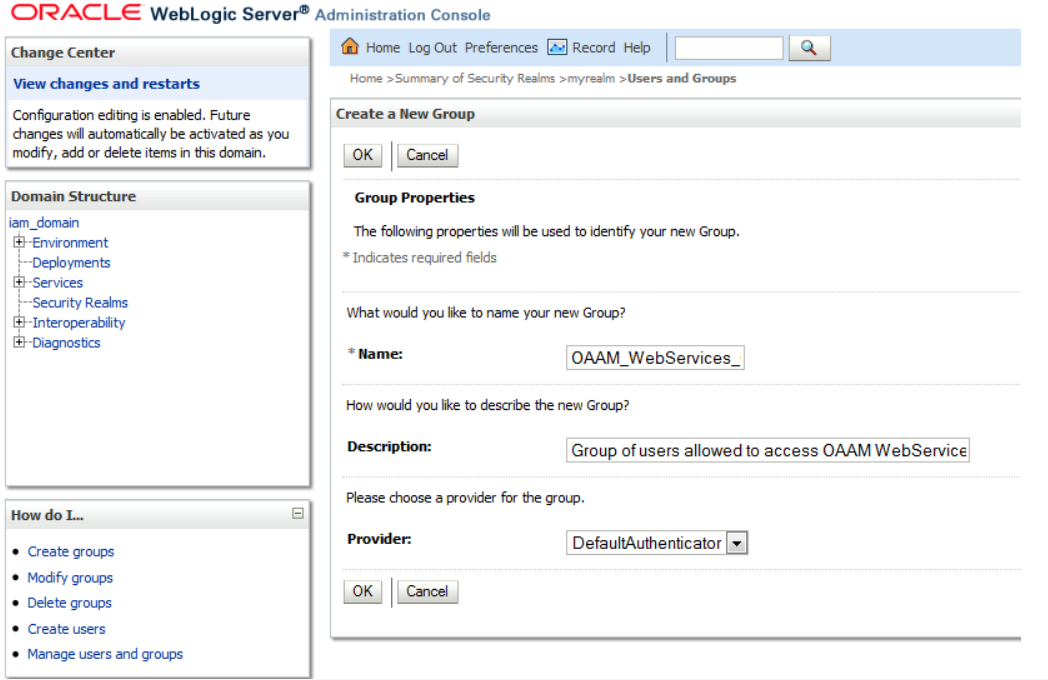The width and height of the screenshot is (1048, 680).
Task: Open Preferences from the toolbar
Action: pos(501,48)
